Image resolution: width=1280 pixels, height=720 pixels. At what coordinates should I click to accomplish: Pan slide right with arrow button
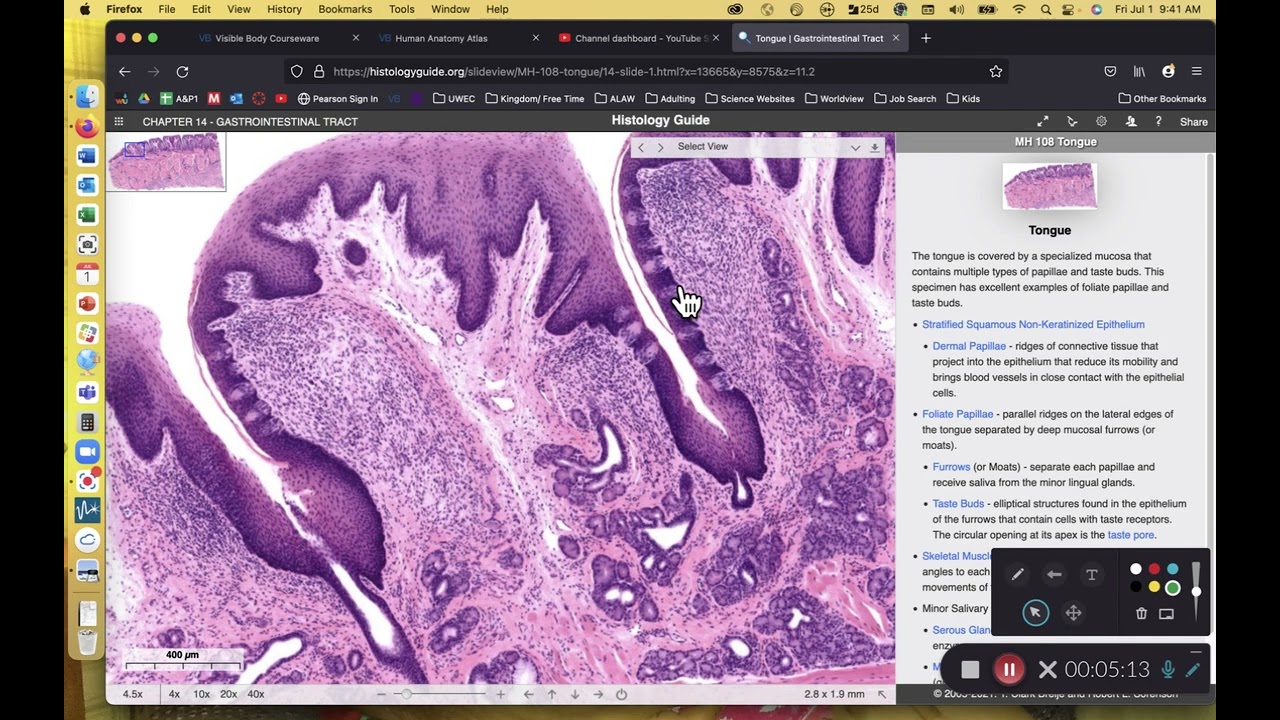[x=598, y=694]
